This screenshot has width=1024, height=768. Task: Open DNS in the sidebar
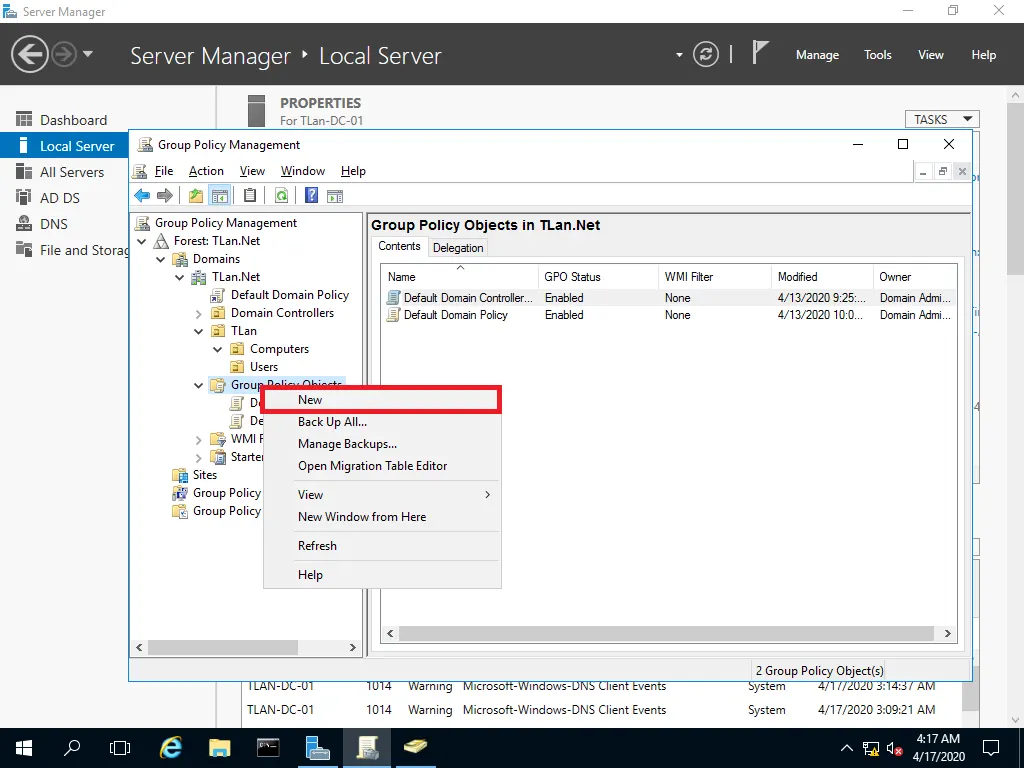pos(54,224)
